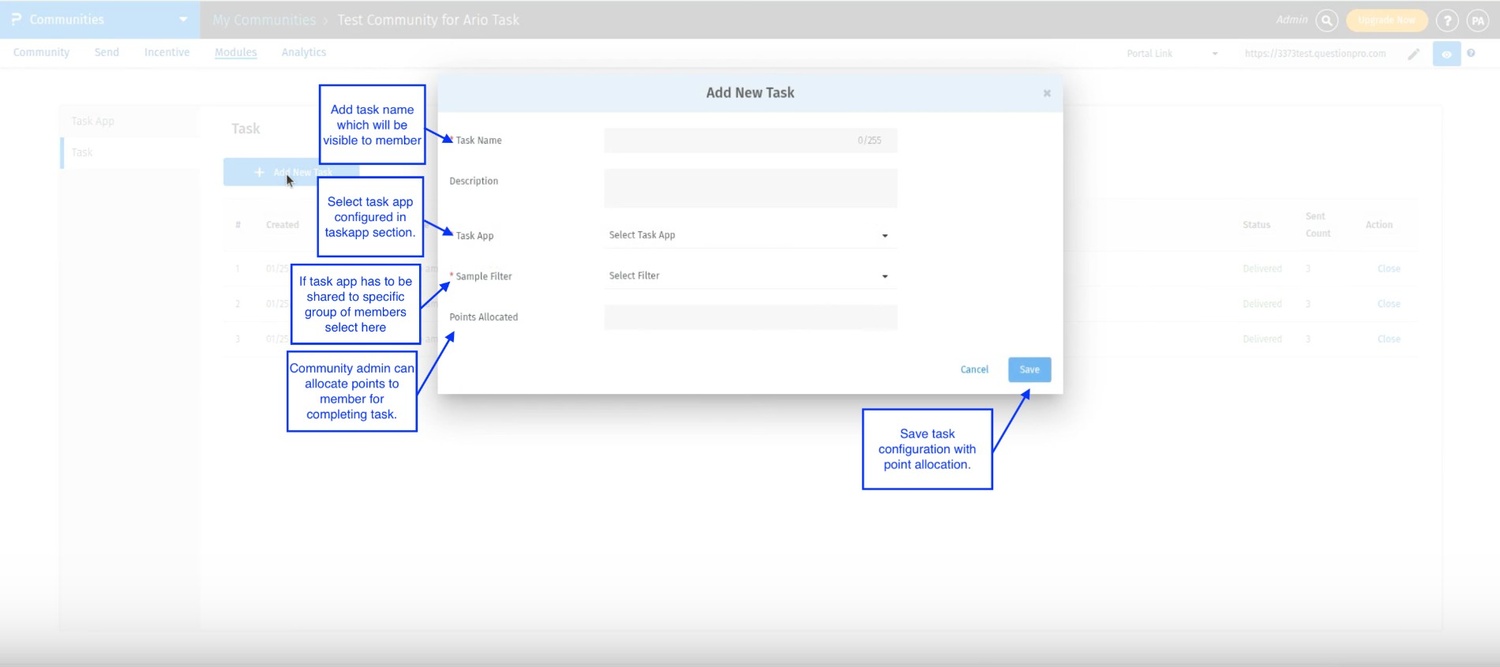Expand the Communities product dropdown
The width and height of the screenshot is (1500, 667).
tap(183, 20)
